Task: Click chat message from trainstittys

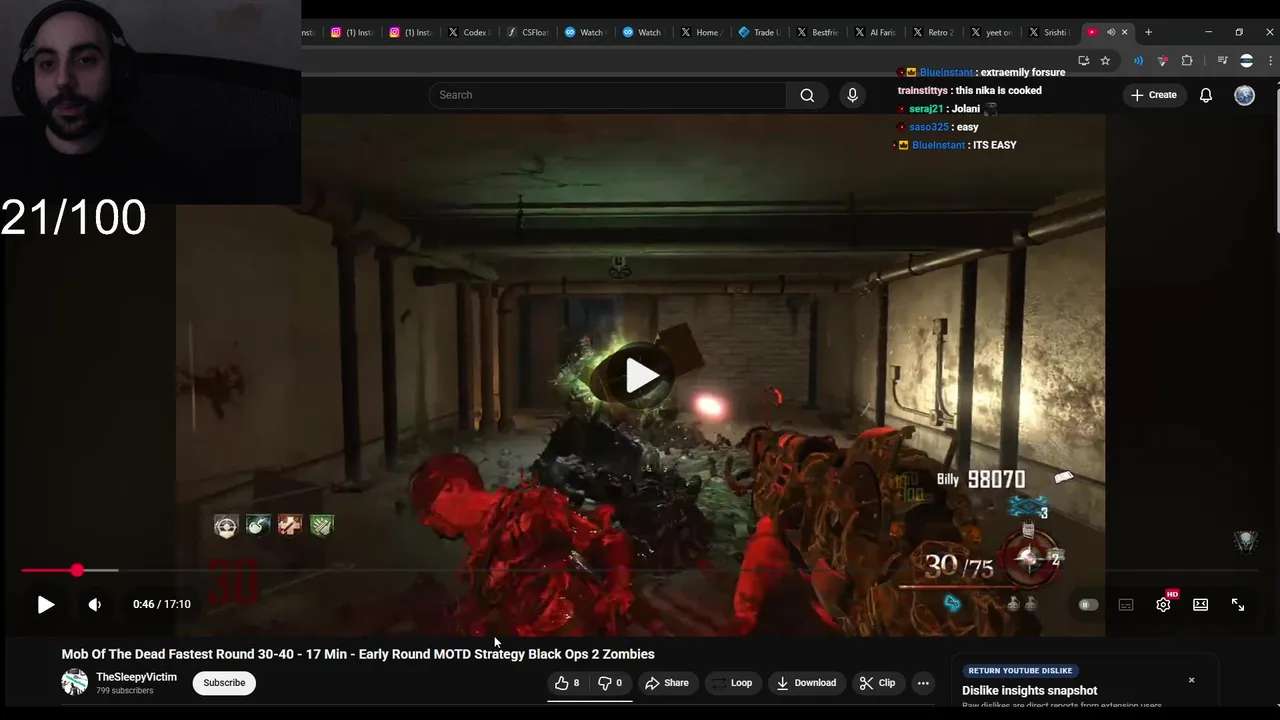Action: (970, 90)
